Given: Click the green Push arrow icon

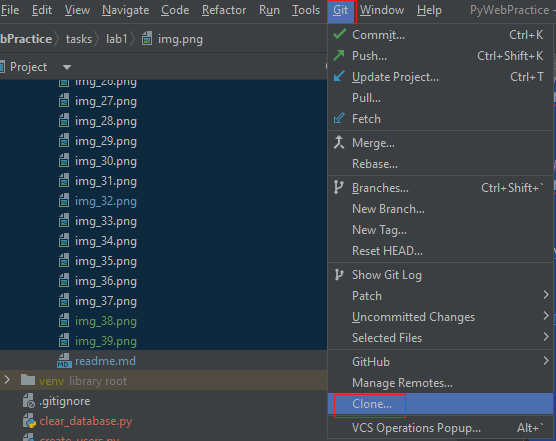Looking at the screenshot, I should (339, 55).
